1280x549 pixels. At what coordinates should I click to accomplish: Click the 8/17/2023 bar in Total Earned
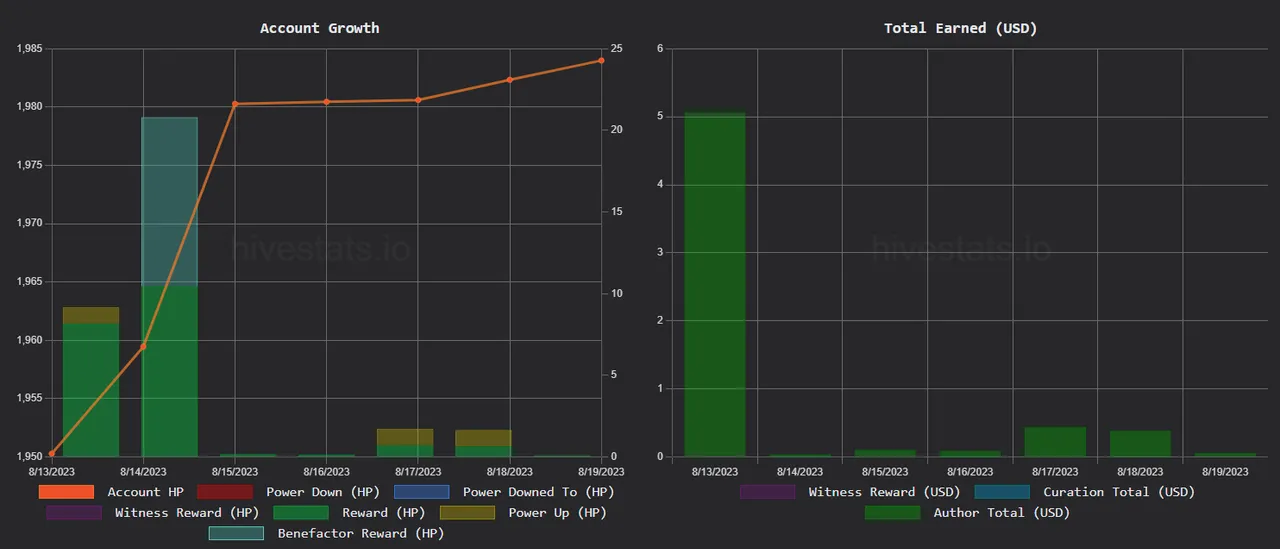[x=1056, y=442]
